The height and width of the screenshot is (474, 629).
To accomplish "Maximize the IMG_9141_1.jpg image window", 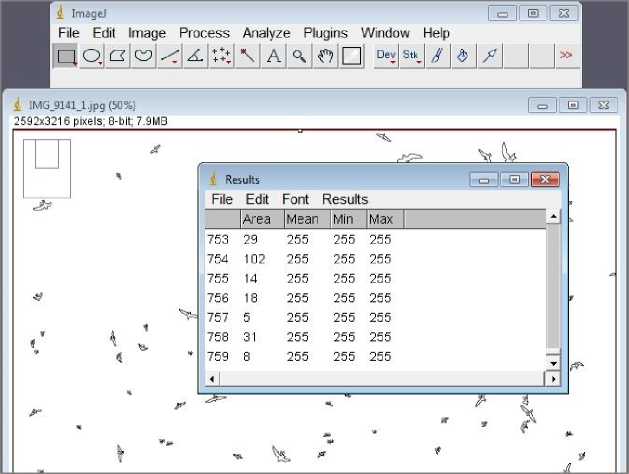I will pyautogui.click(x=573, y=105).
